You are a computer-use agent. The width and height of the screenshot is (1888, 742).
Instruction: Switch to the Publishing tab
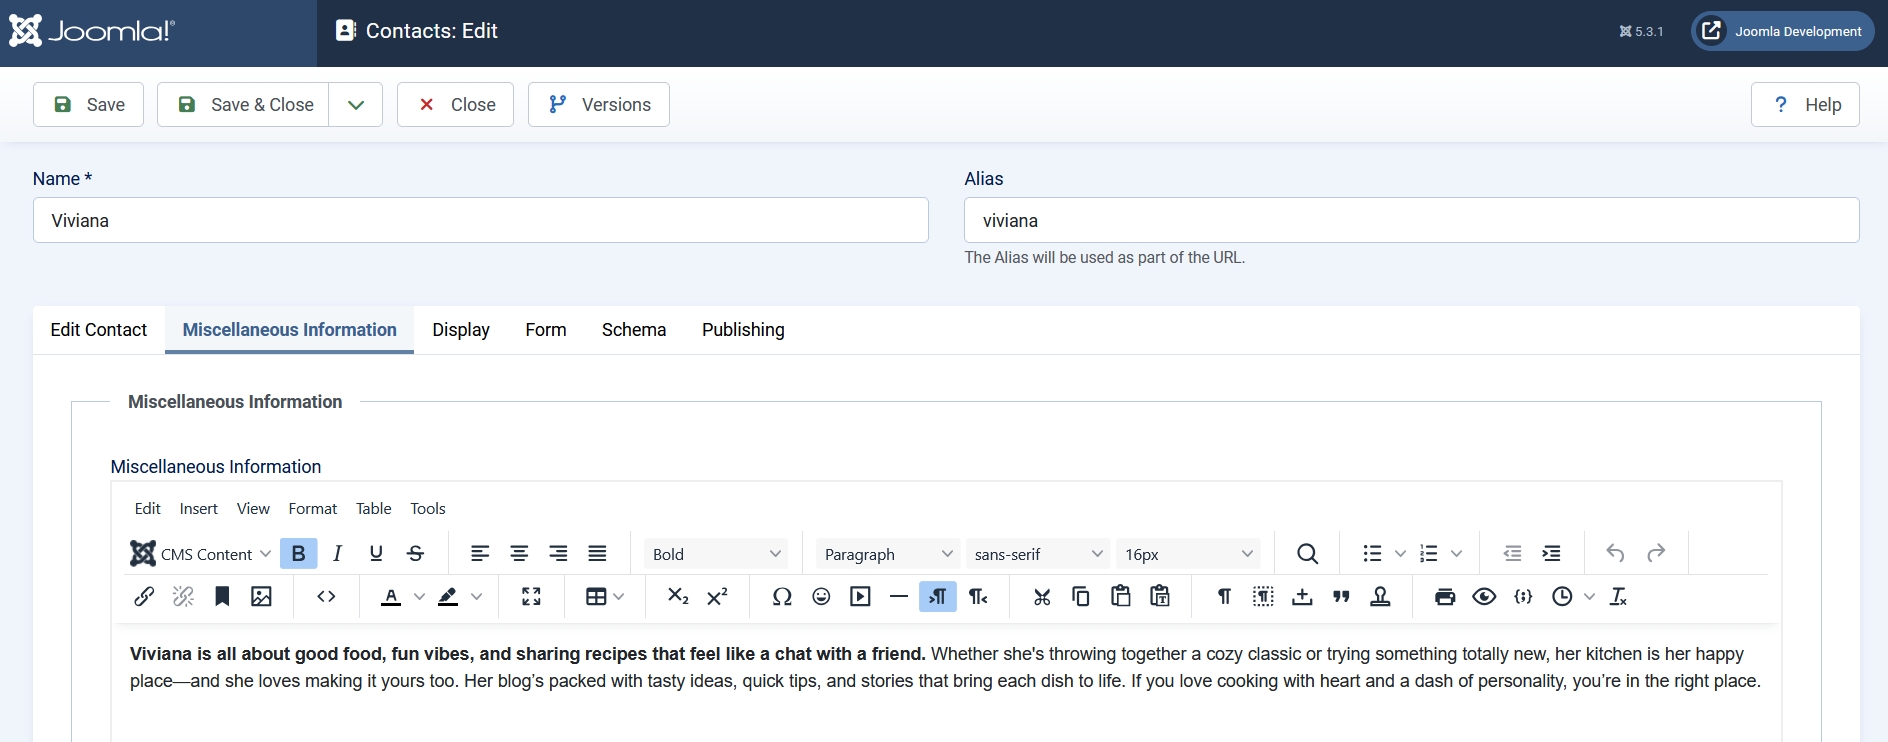pyautogui.click(x=743, y=330)
